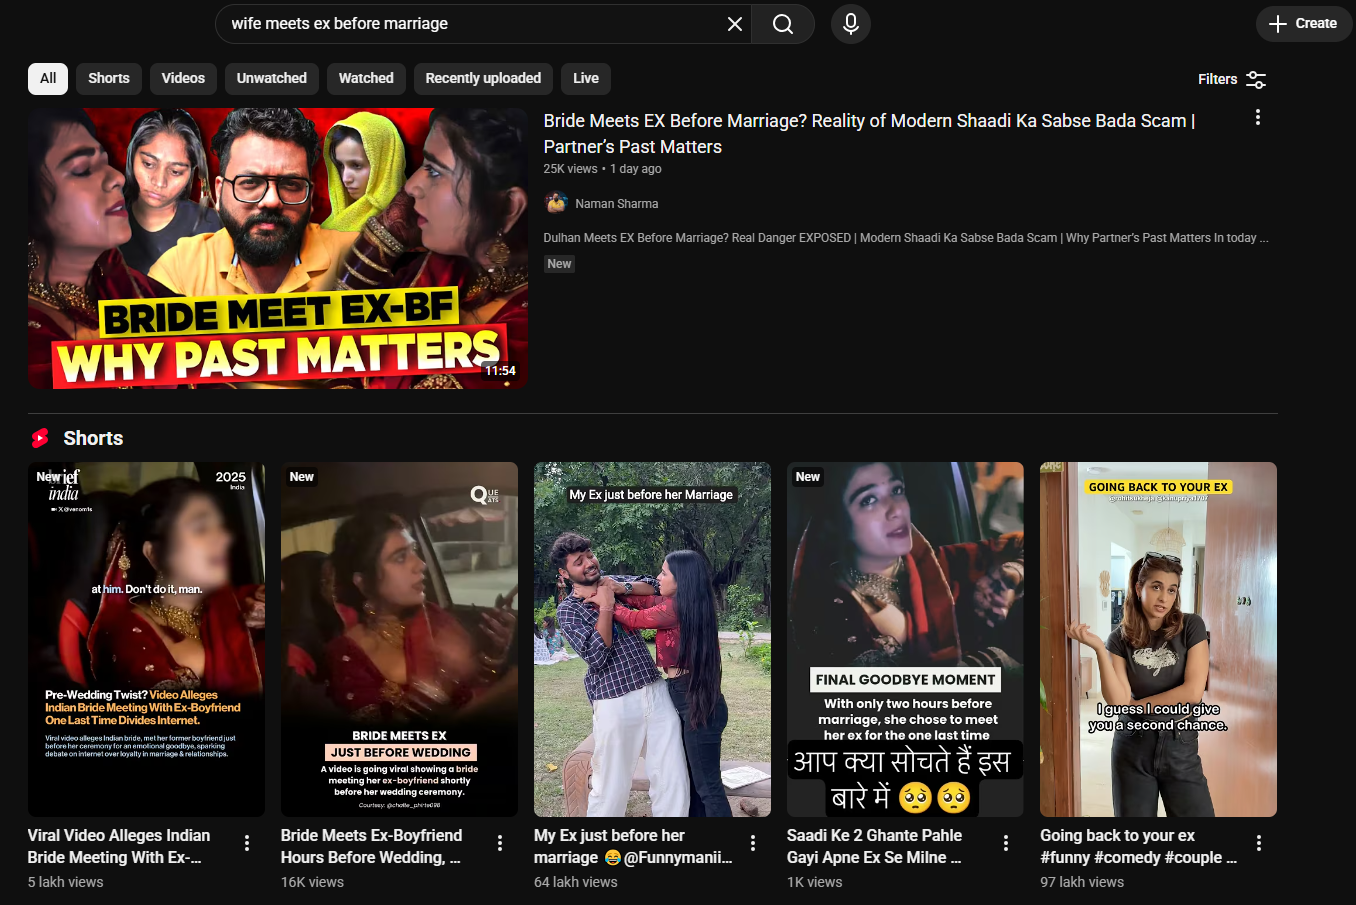This screenshot has width=1356, height=905.
Task: Open the Bride Meet Ex-BF video thumbnail
Action: pyautogui.click(x=277, y=248)
